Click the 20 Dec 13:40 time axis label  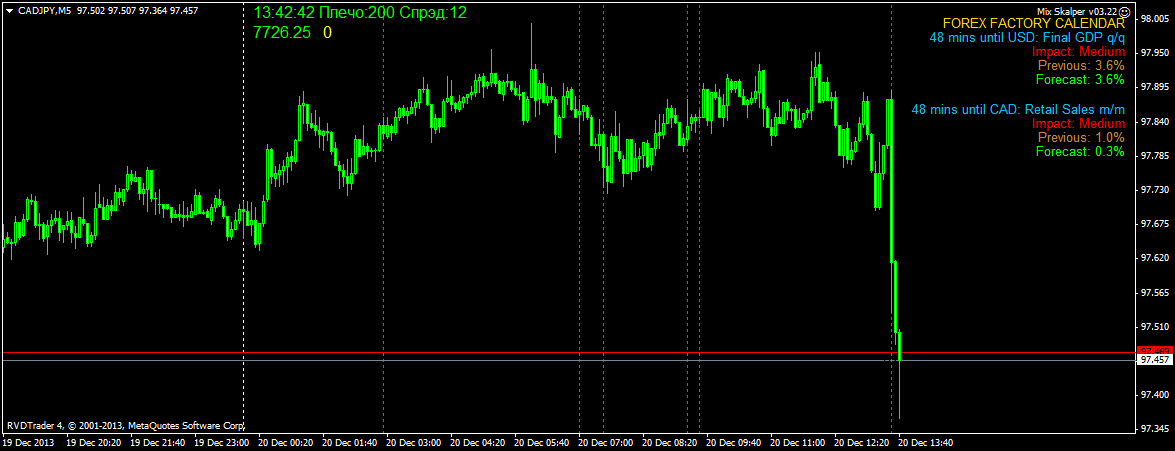click(926, 444)
